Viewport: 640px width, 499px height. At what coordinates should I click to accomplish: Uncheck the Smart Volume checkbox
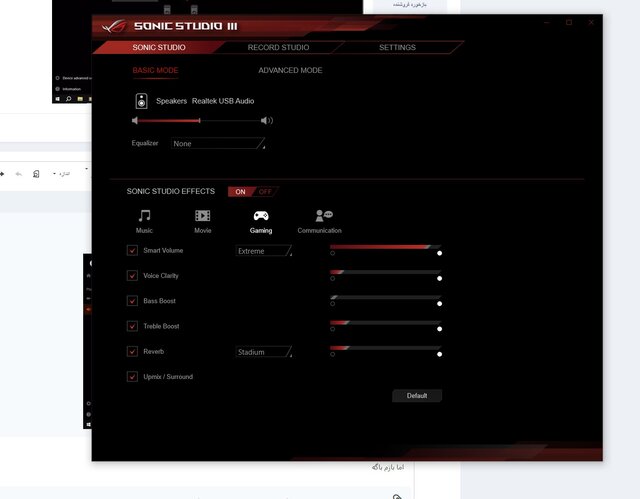pos(132,250)
